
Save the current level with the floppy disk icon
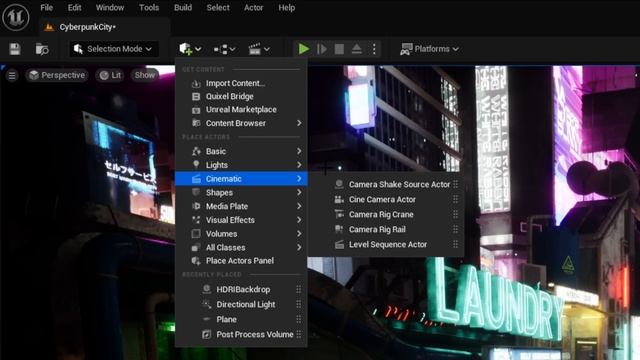coord(15,49)
